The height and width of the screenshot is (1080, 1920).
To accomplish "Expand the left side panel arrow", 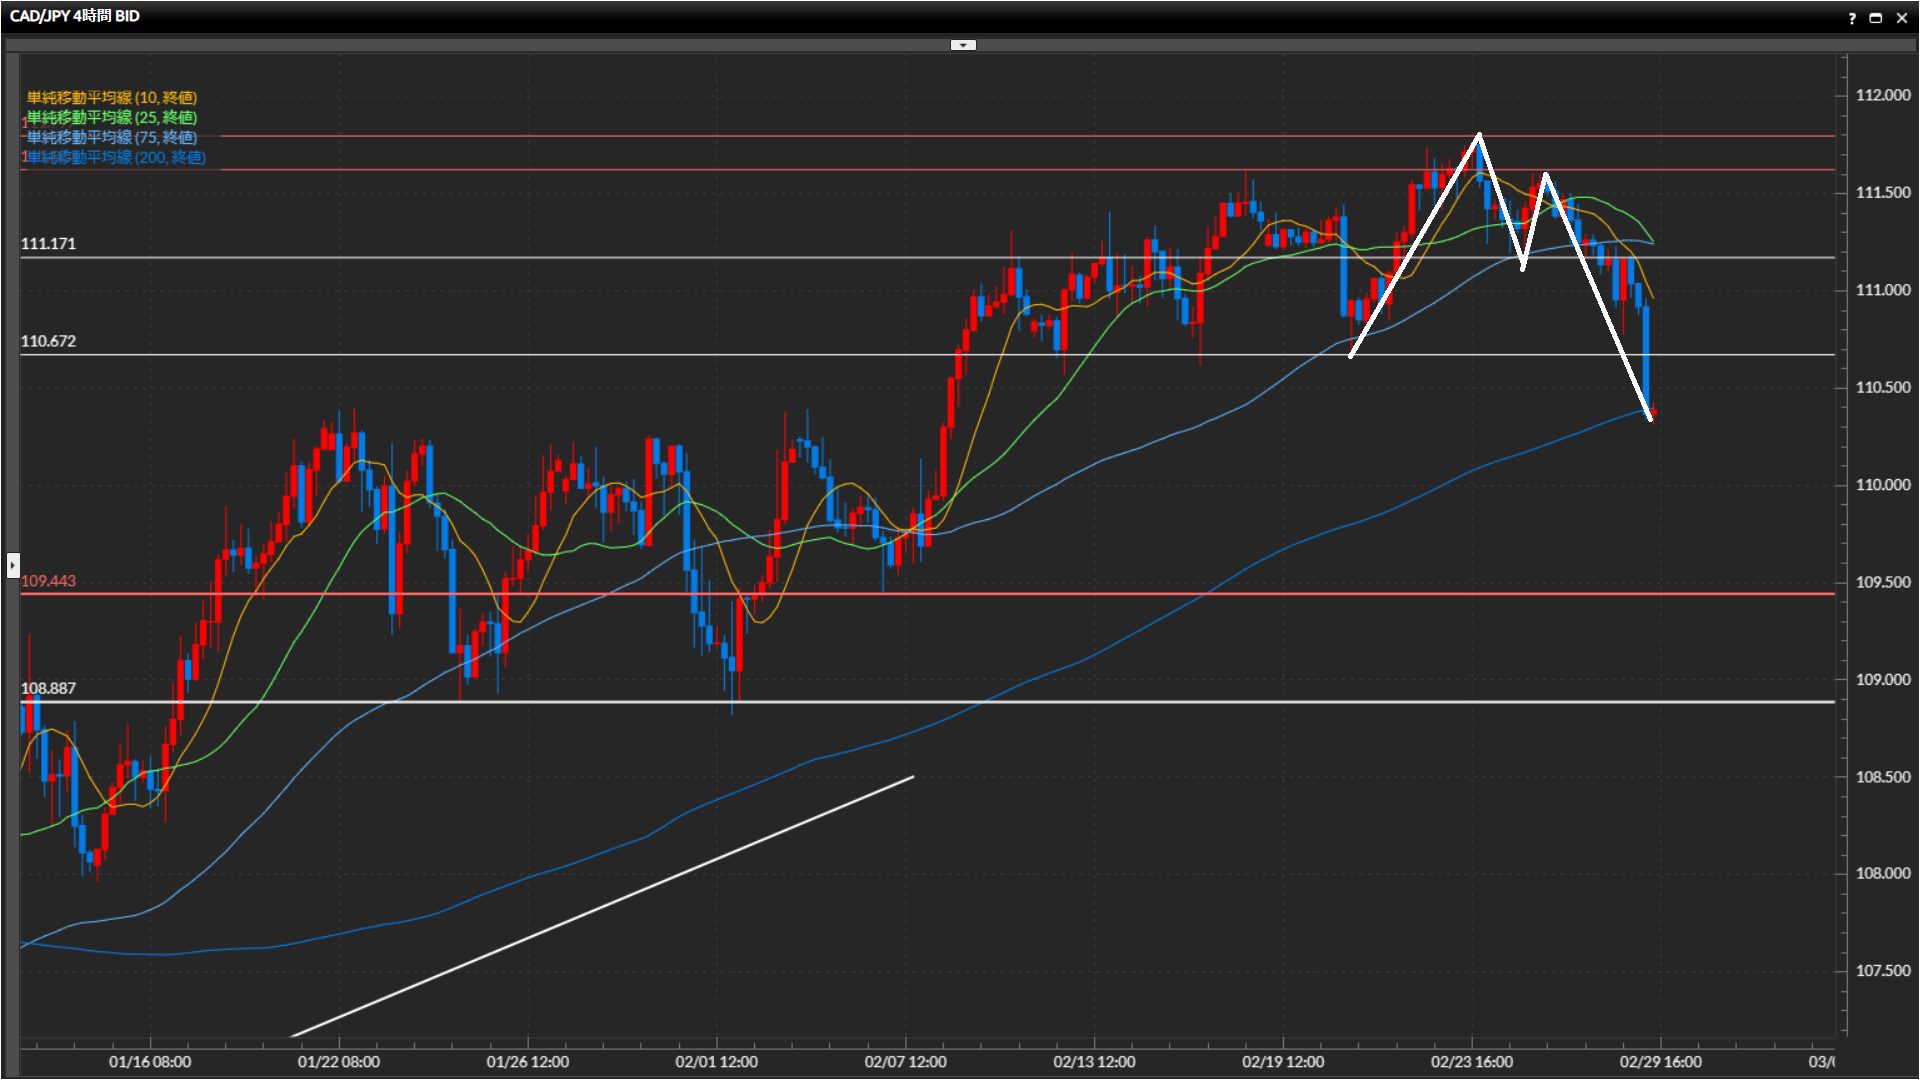I will click(13, 565).
